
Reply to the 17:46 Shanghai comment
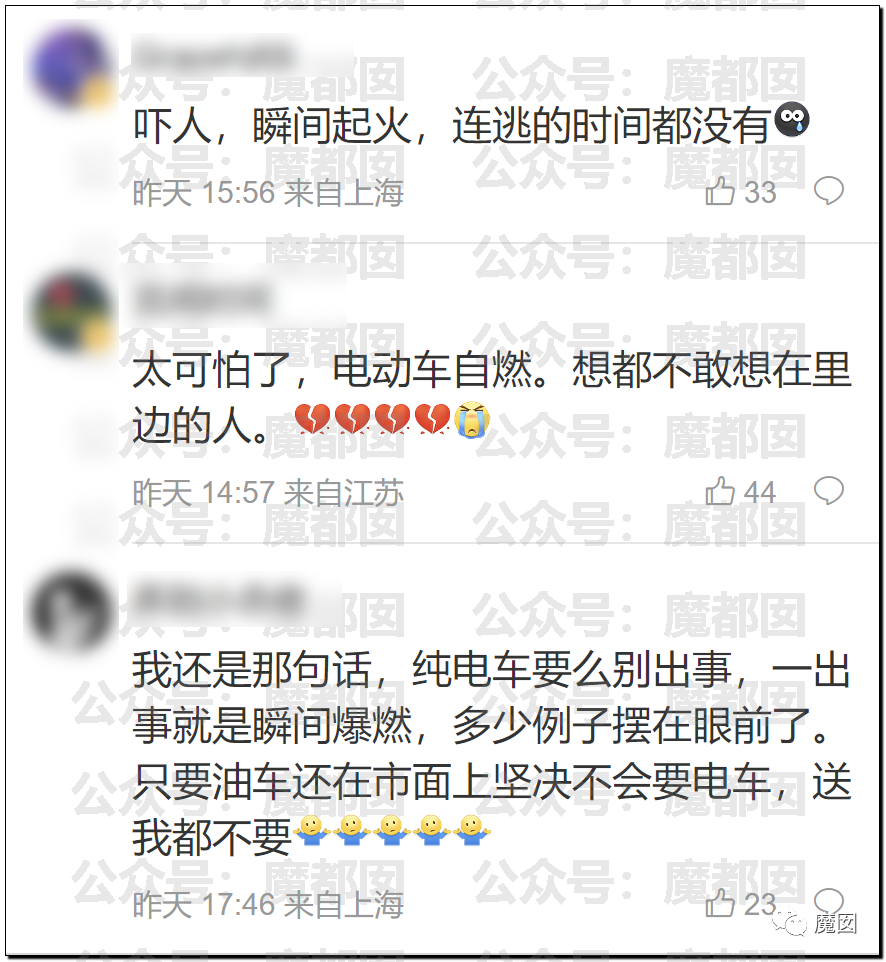click(x=828, y=901)
